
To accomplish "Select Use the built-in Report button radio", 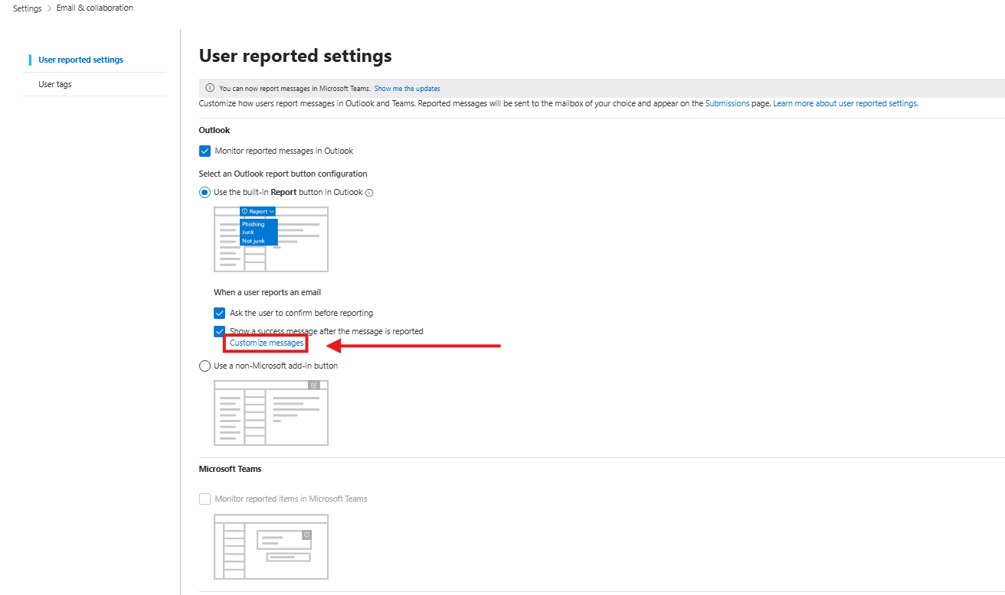I will coord(204,192).
